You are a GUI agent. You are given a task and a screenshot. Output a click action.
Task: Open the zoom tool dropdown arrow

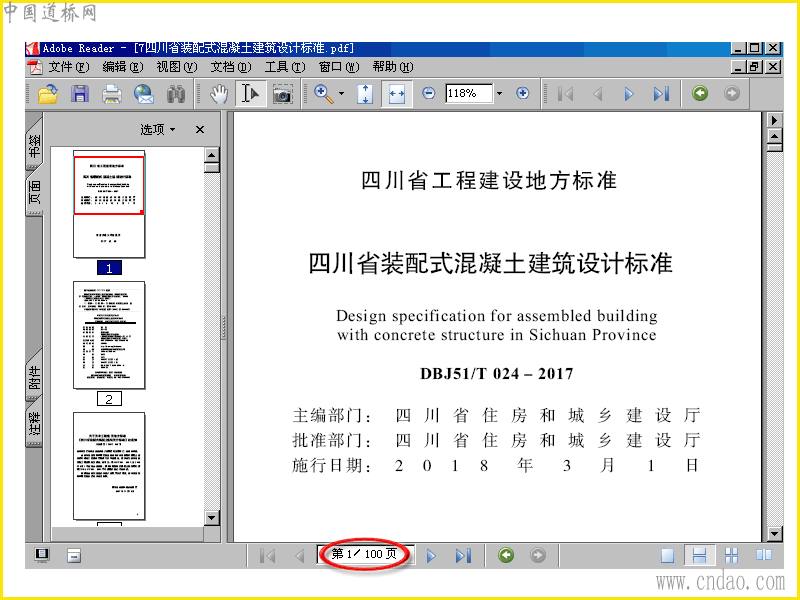341,93
